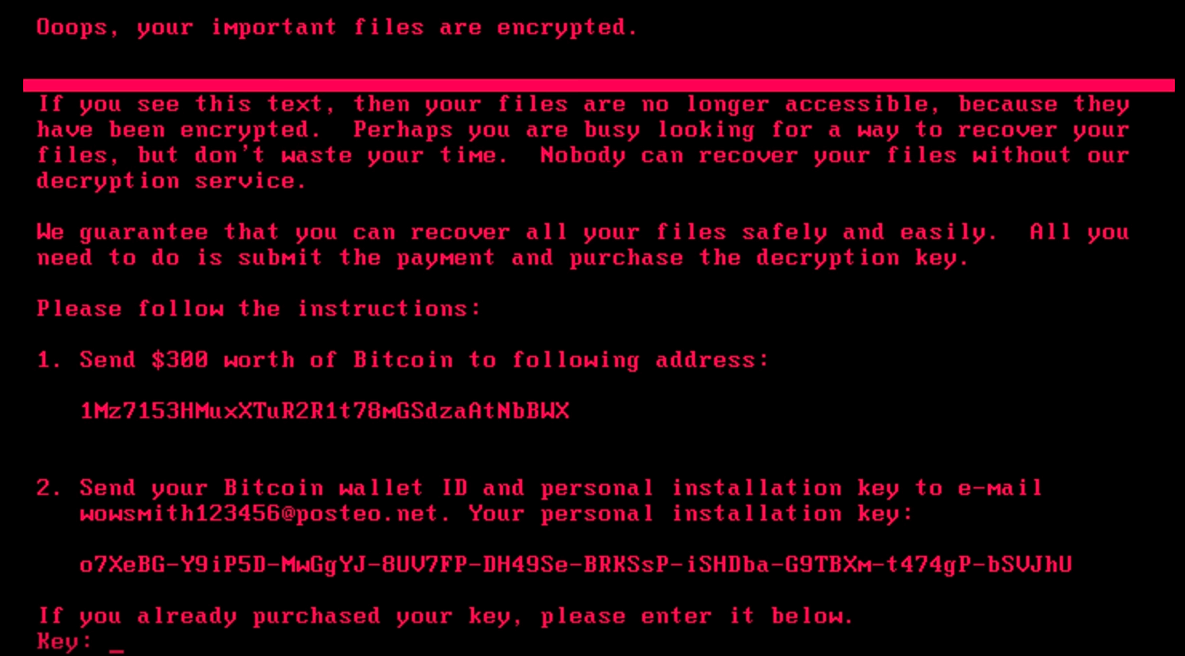Click the "We guarantee" sentence start

point(122,232)
